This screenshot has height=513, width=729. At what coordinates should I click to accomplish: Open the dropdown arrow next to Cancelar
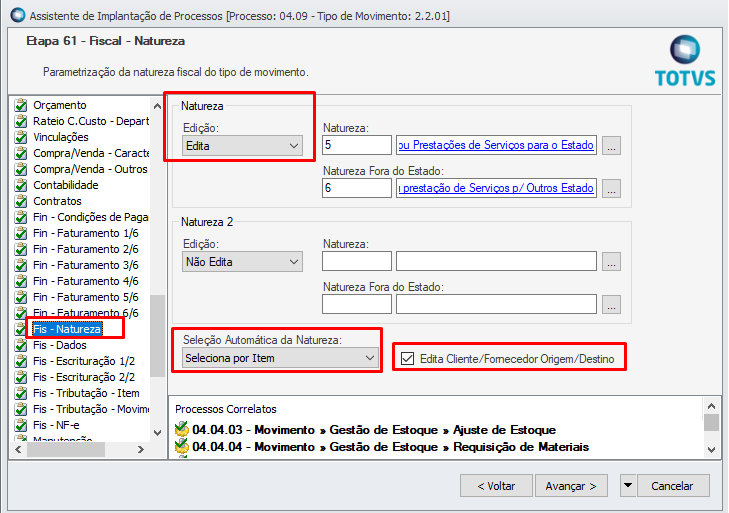(628, 486)
